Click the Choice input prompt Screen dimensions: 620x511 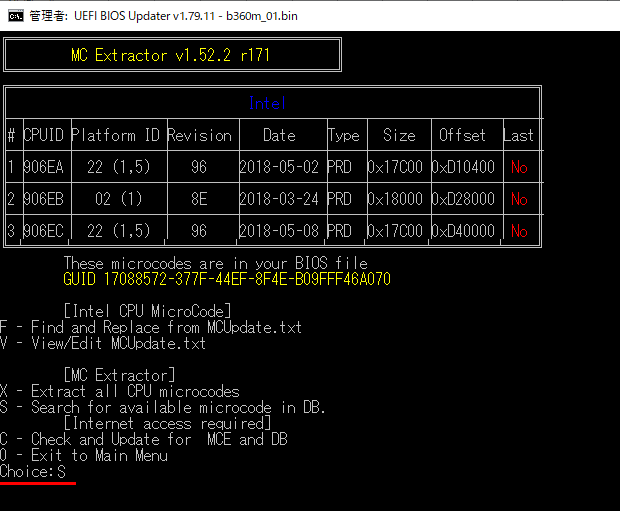tap(36, 471)
